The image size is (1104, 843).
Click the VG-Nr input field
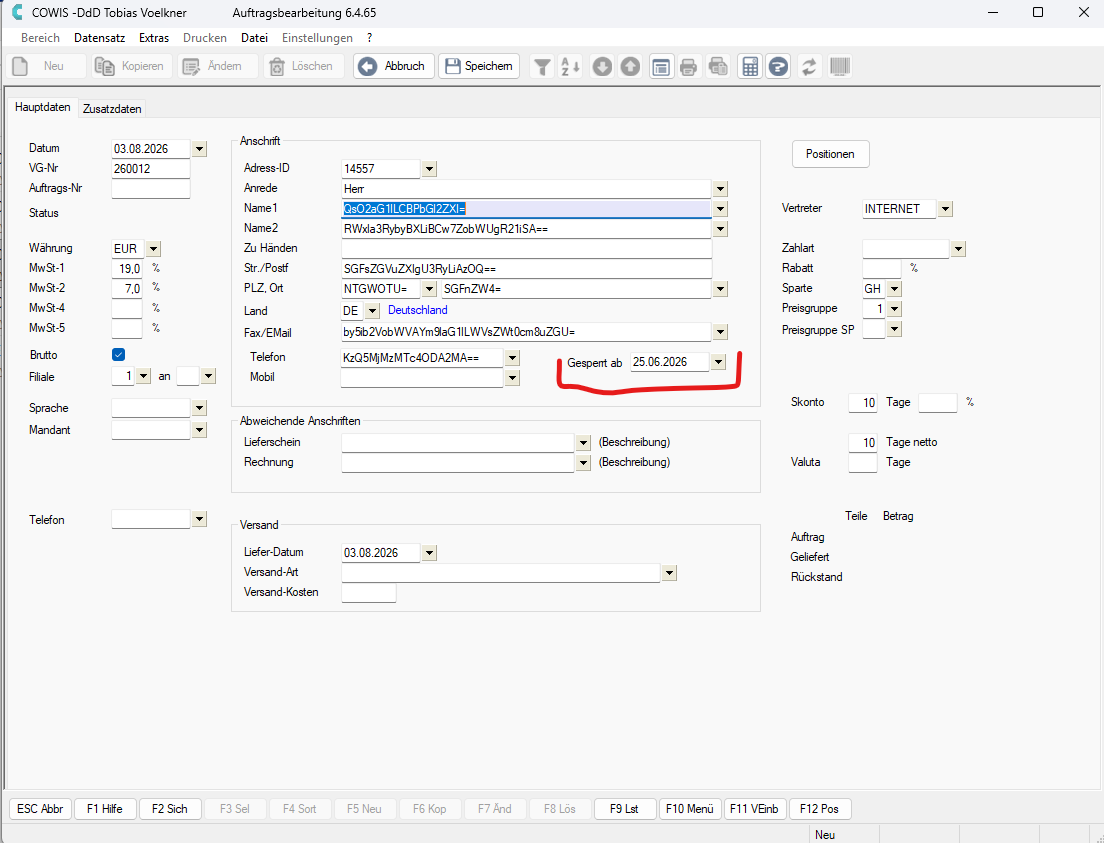151,168
